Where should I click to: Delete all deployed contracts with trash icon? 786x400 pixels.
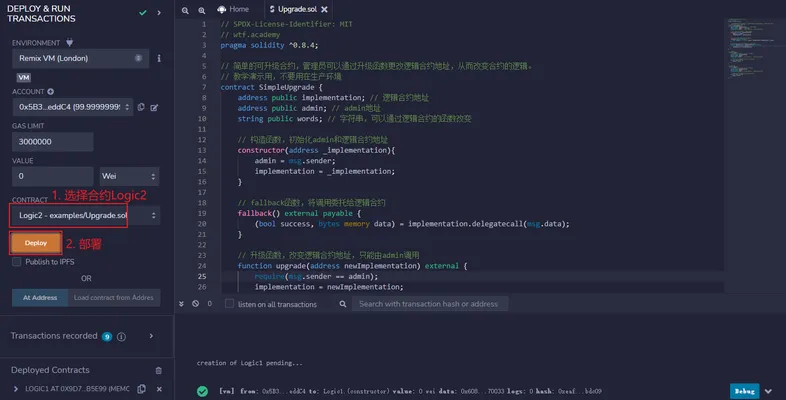click(x=158, y=370)
